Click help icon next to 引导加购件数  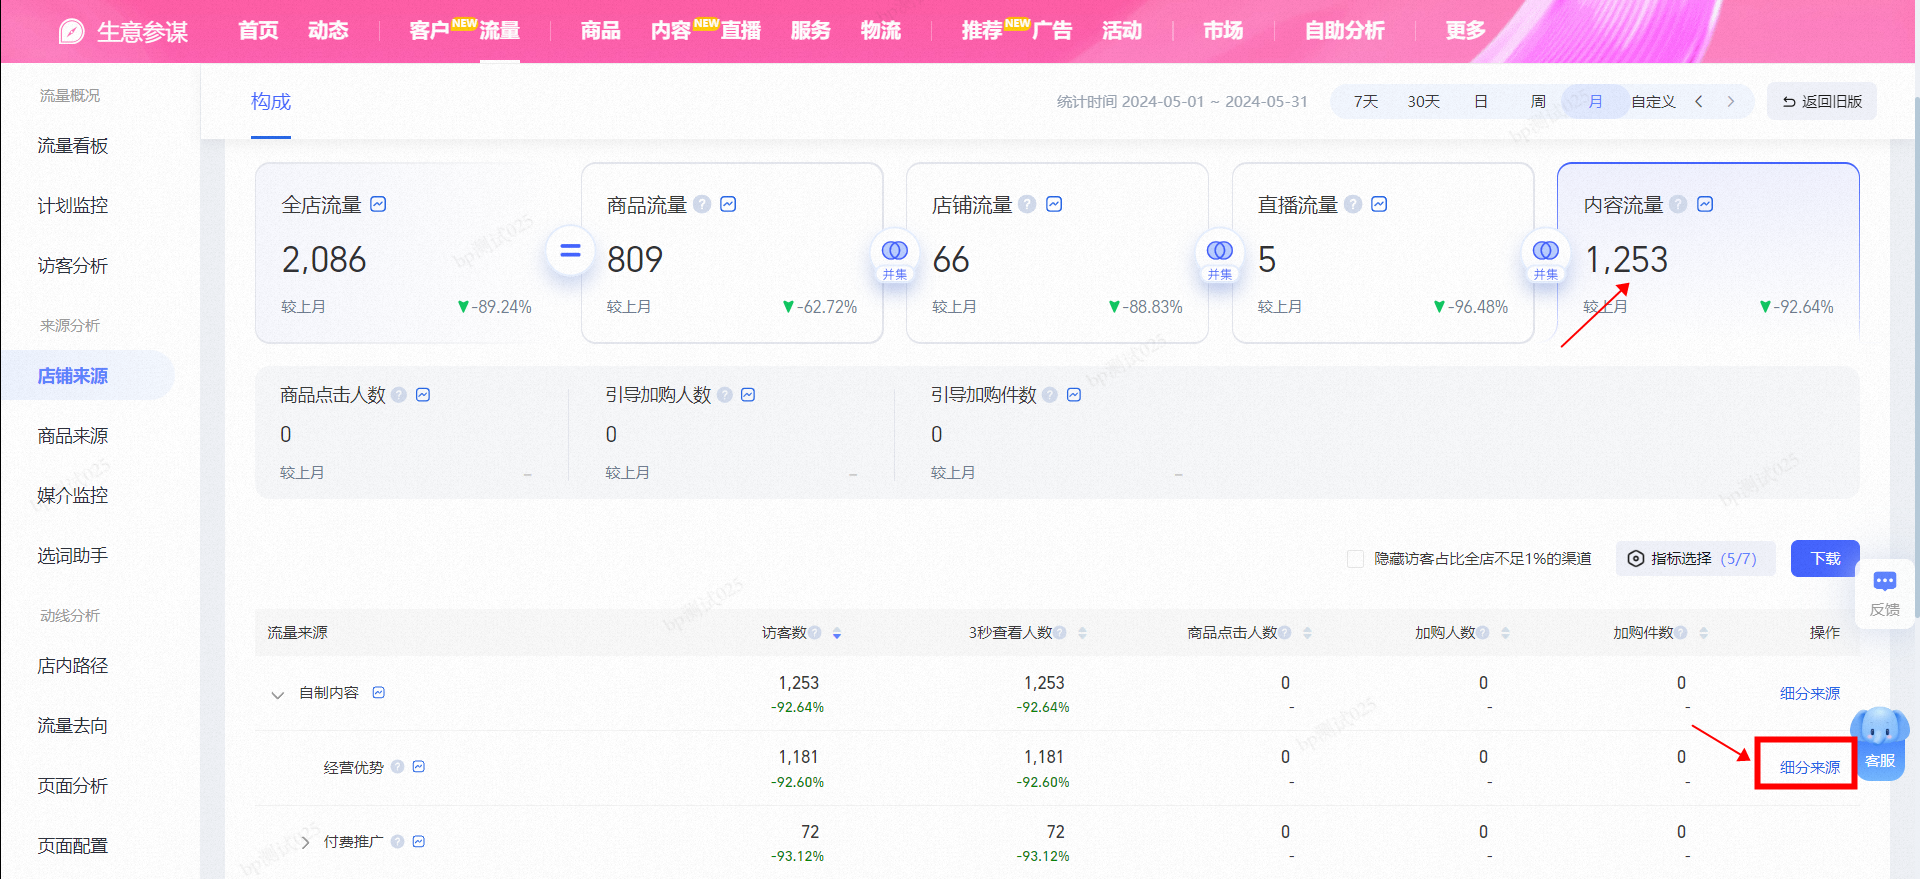coord(1050,395)
